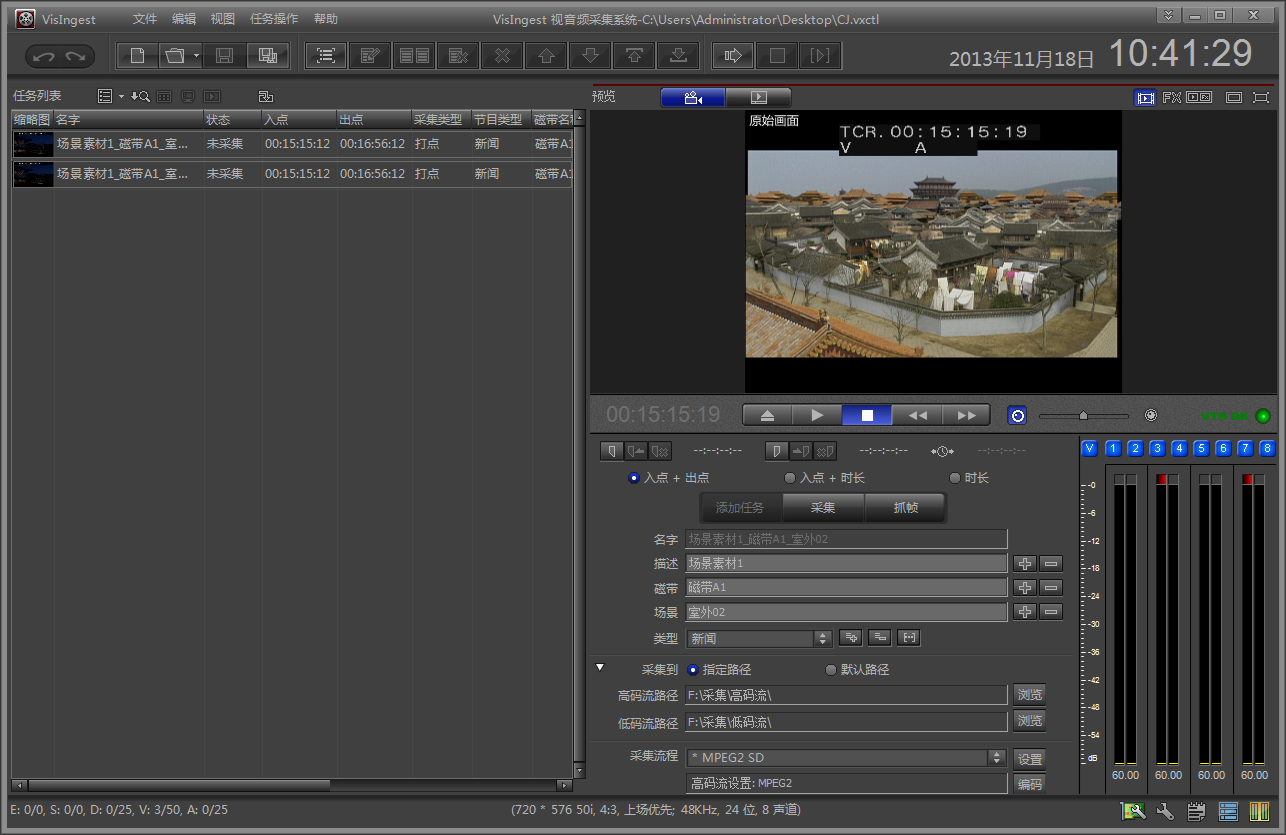Click the Save All icon in toolbar
Image resolution: width=1286 pixels, height=835 pixels.
[x=267, y=56]
